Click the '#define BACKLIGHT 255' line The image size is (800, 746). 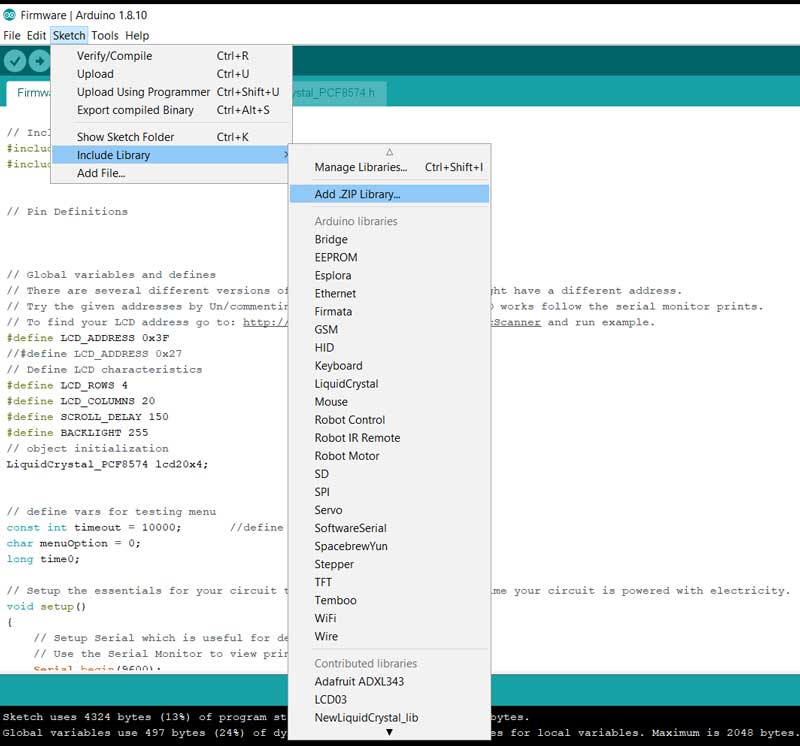[x=77, y=433]
